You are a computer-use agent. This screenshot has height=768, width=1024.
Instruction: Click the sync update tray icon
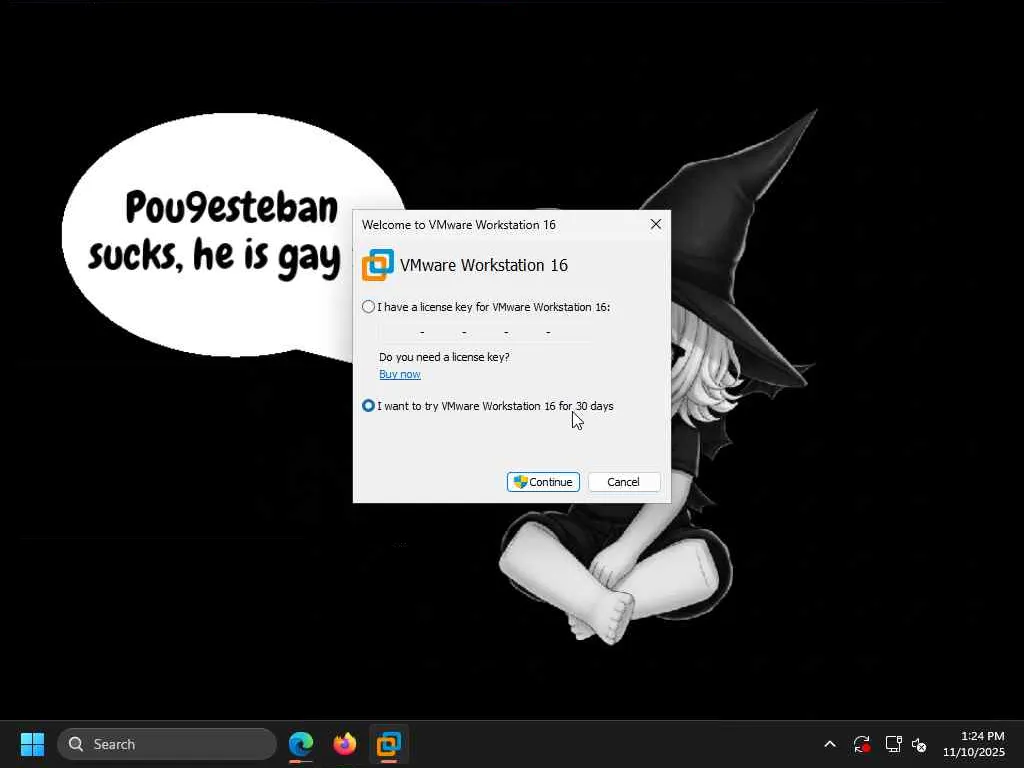pos(862,744)
